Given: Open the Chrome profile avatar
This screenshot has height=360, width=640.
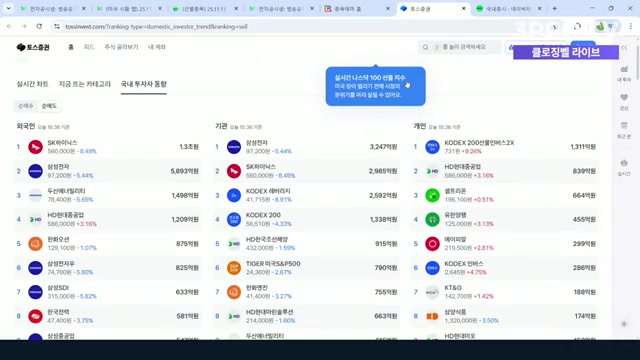Looking at the screenshot, I should [x=600, y=26].
